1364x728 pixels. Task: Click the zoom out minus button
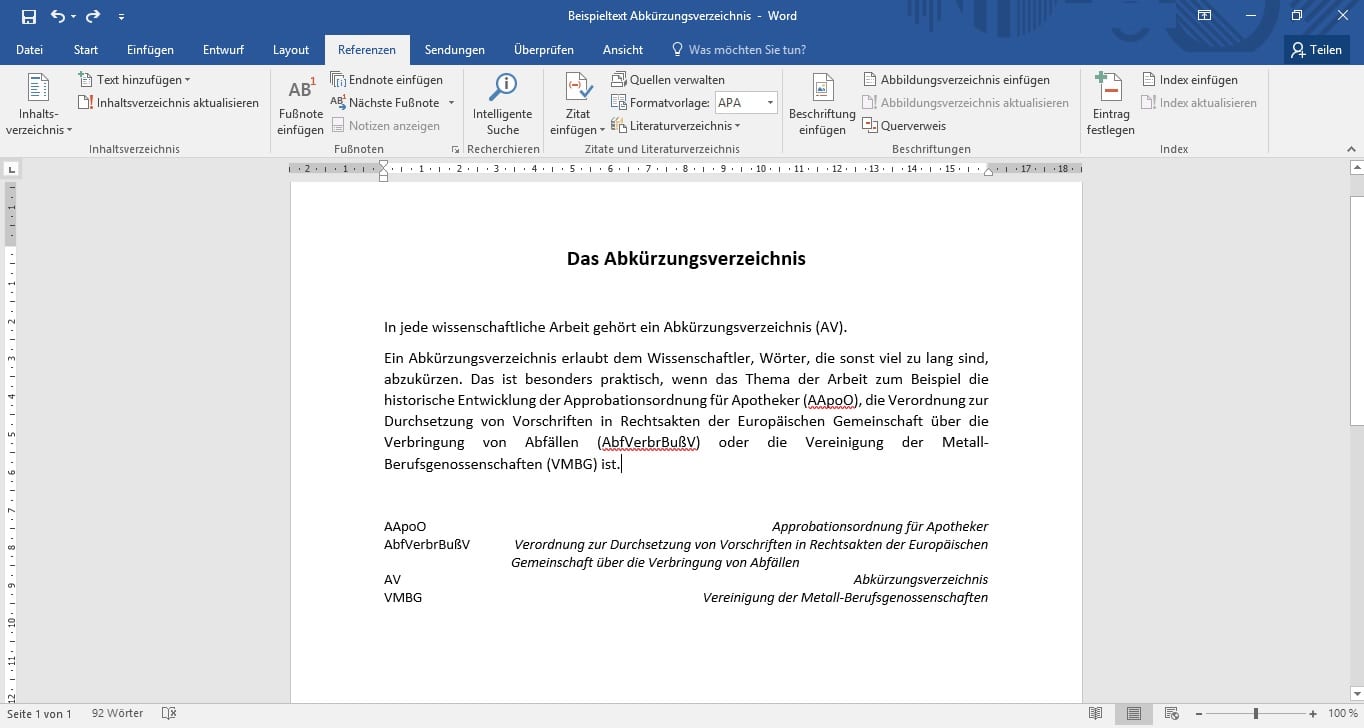(1197, 714)
